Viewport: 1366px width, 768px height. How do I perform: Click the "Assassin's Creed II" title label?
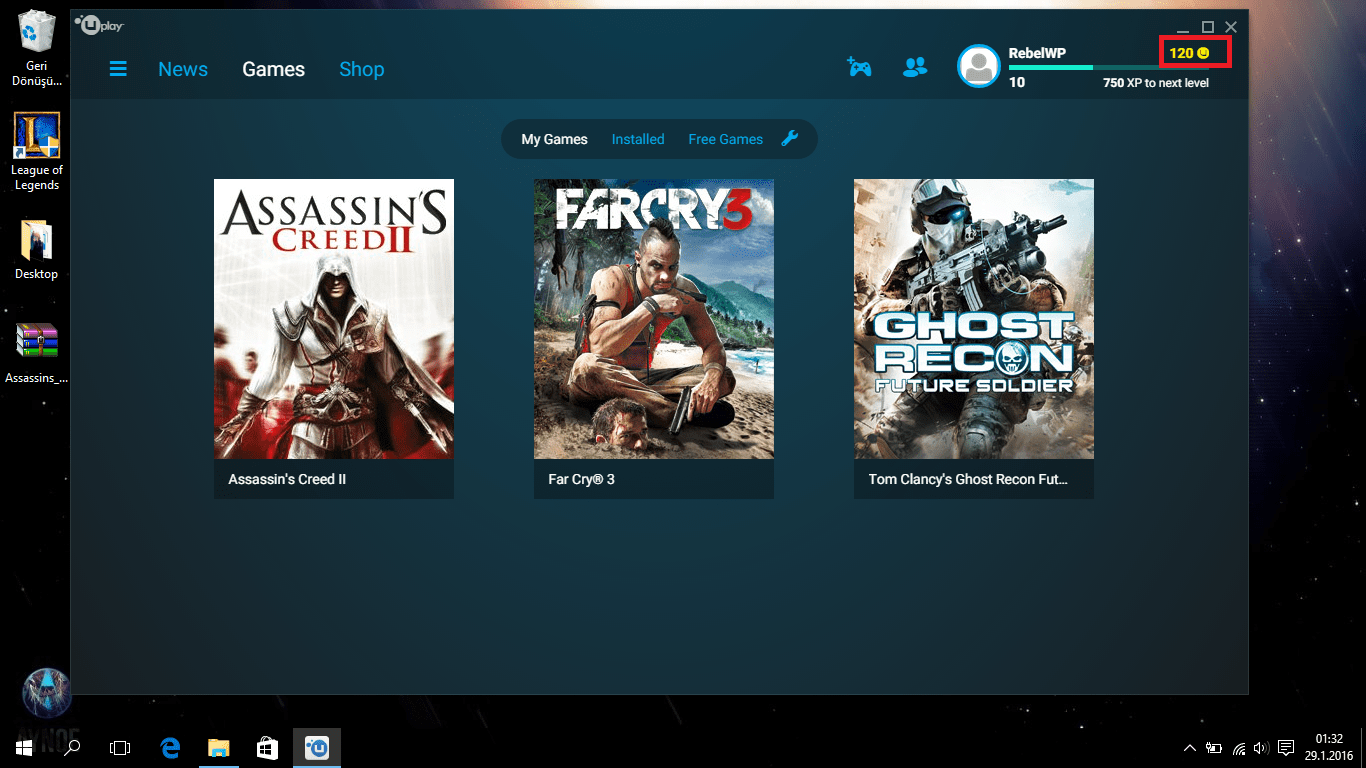pos(287,479)
